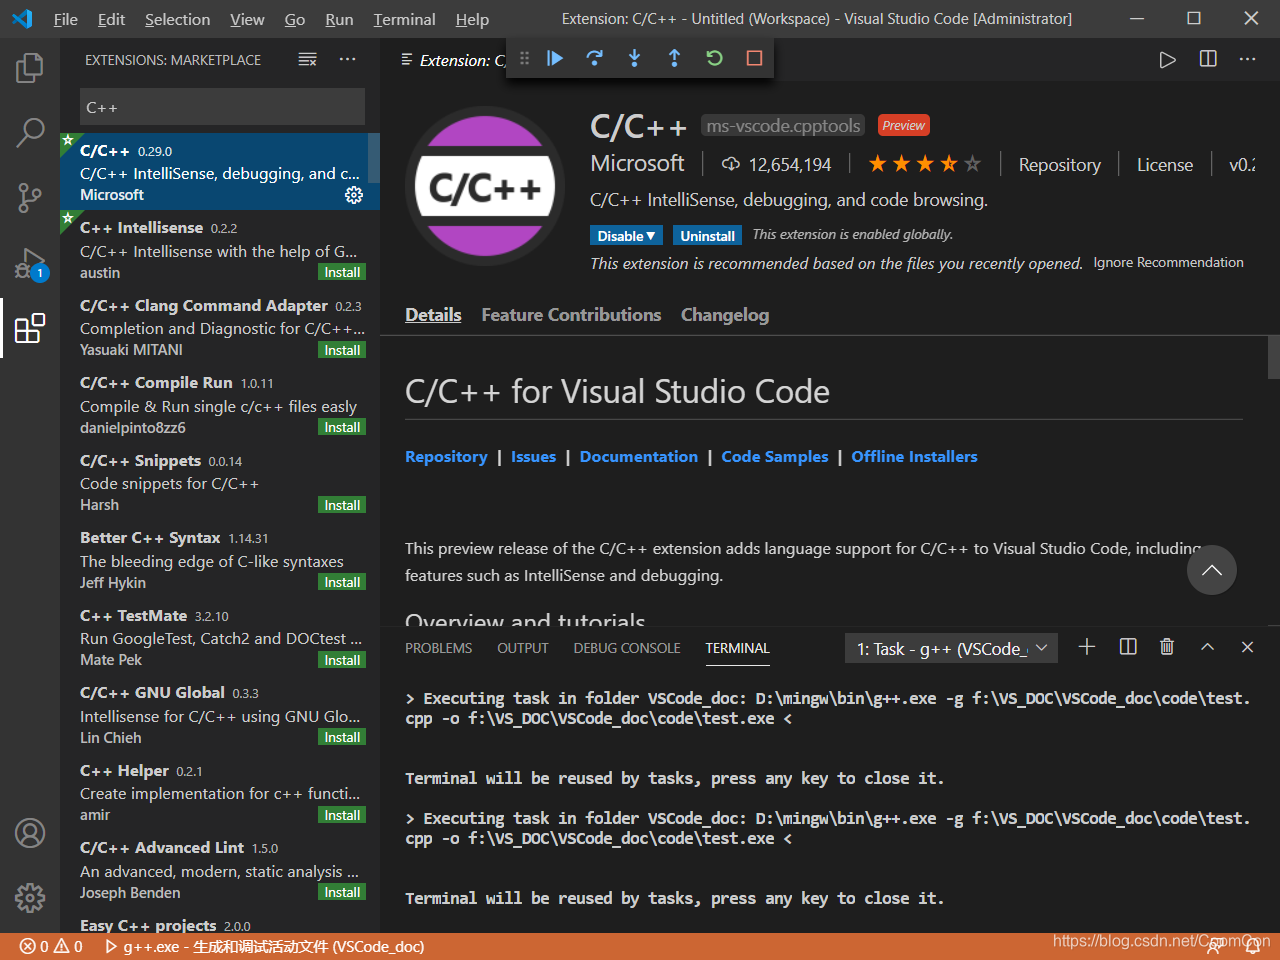Install C/C++ GNU Global extension
Viewport: 1280px width, 960px height.
click(342, 737)
